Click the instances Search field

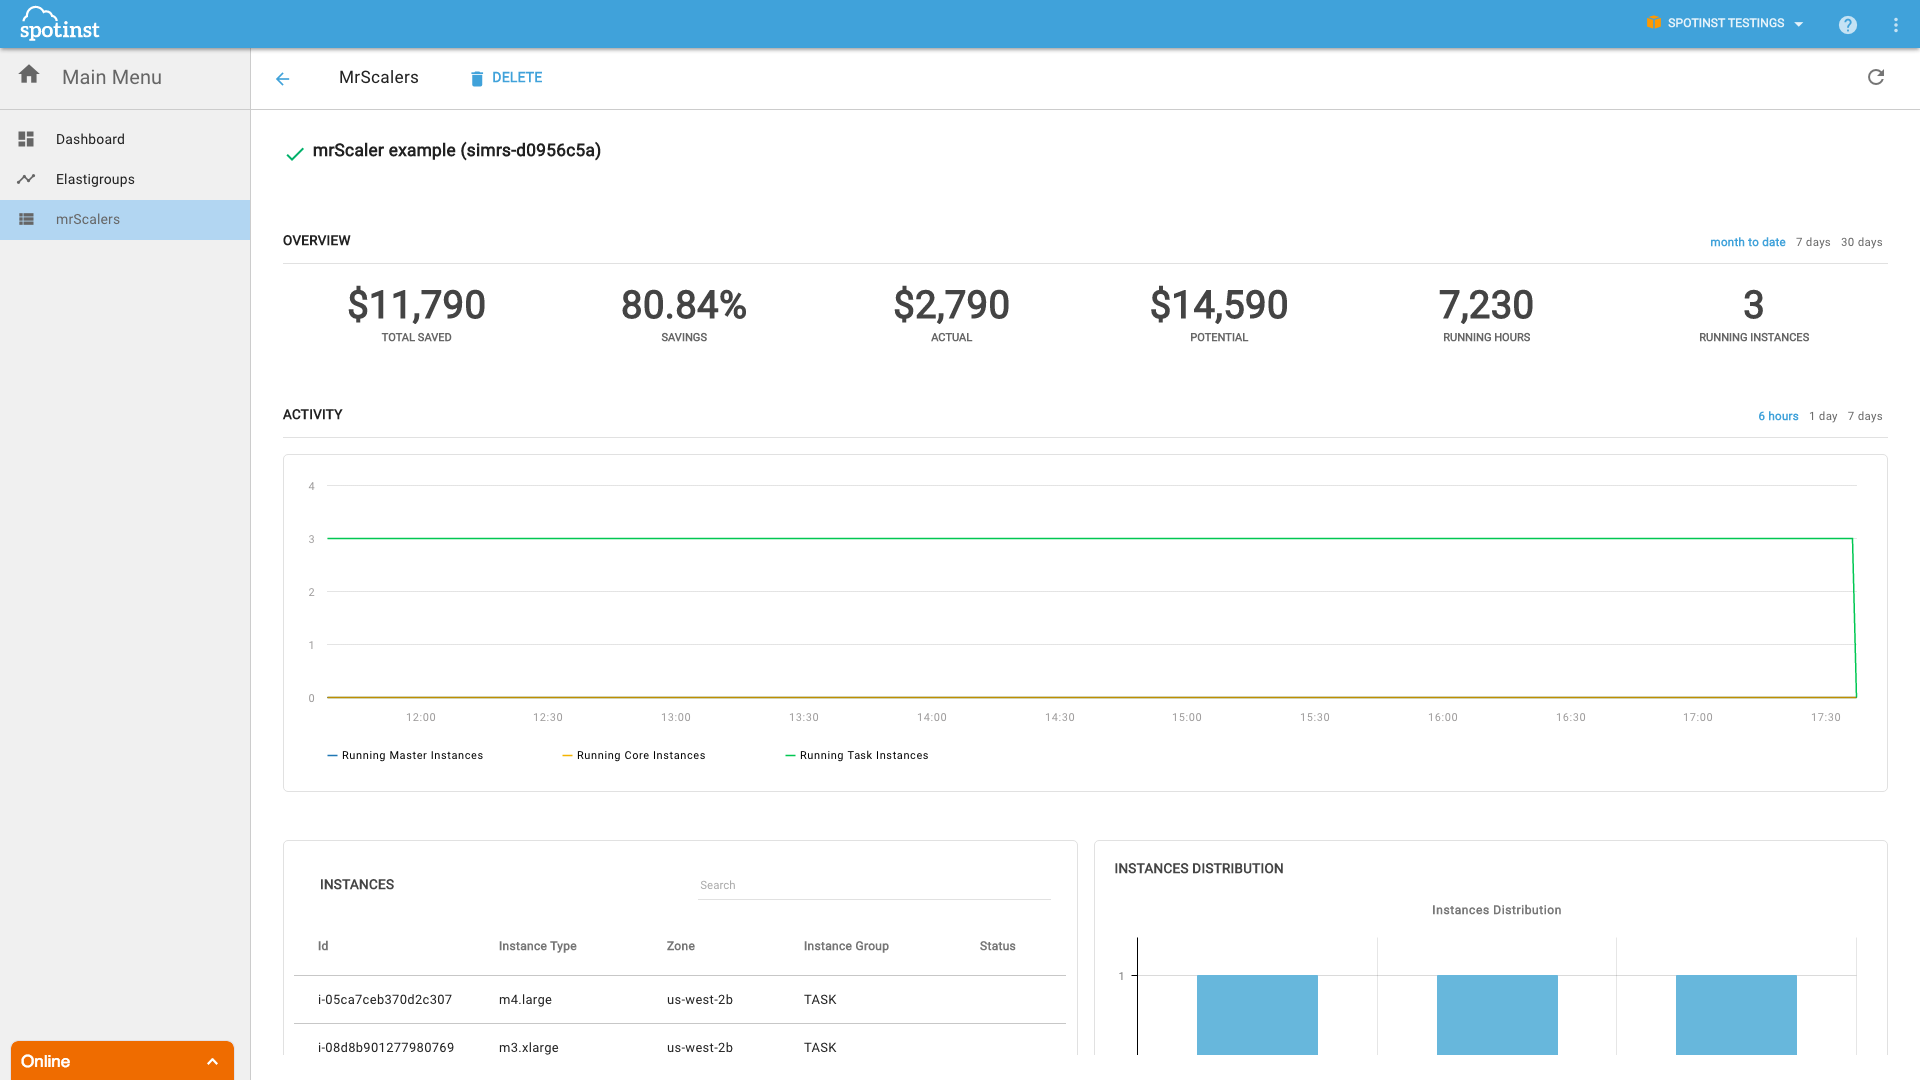coord(873,885)
